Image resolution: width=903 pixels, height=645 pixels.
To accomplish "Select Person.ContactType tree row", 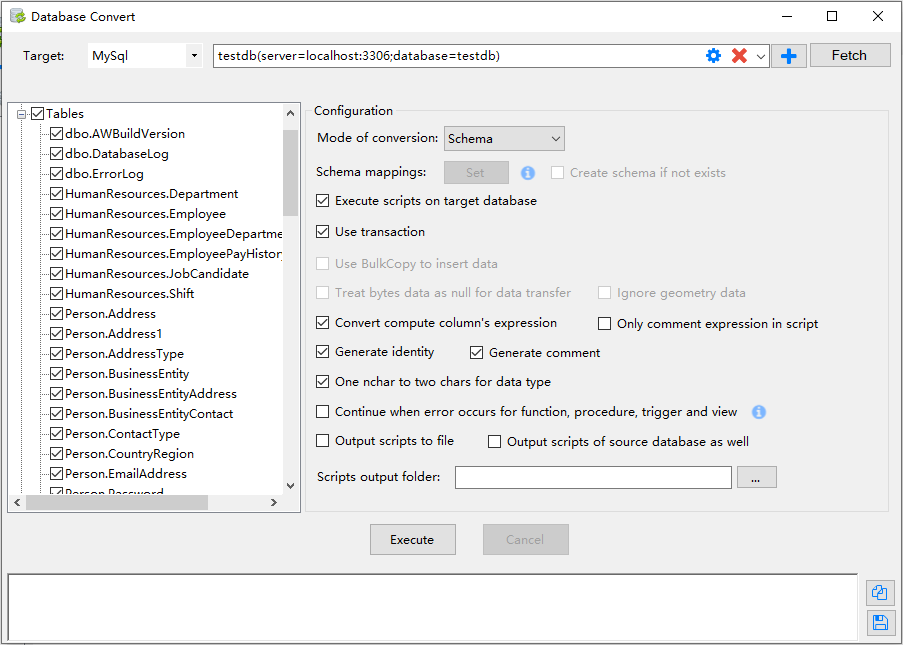I will (x=123, y=434).
